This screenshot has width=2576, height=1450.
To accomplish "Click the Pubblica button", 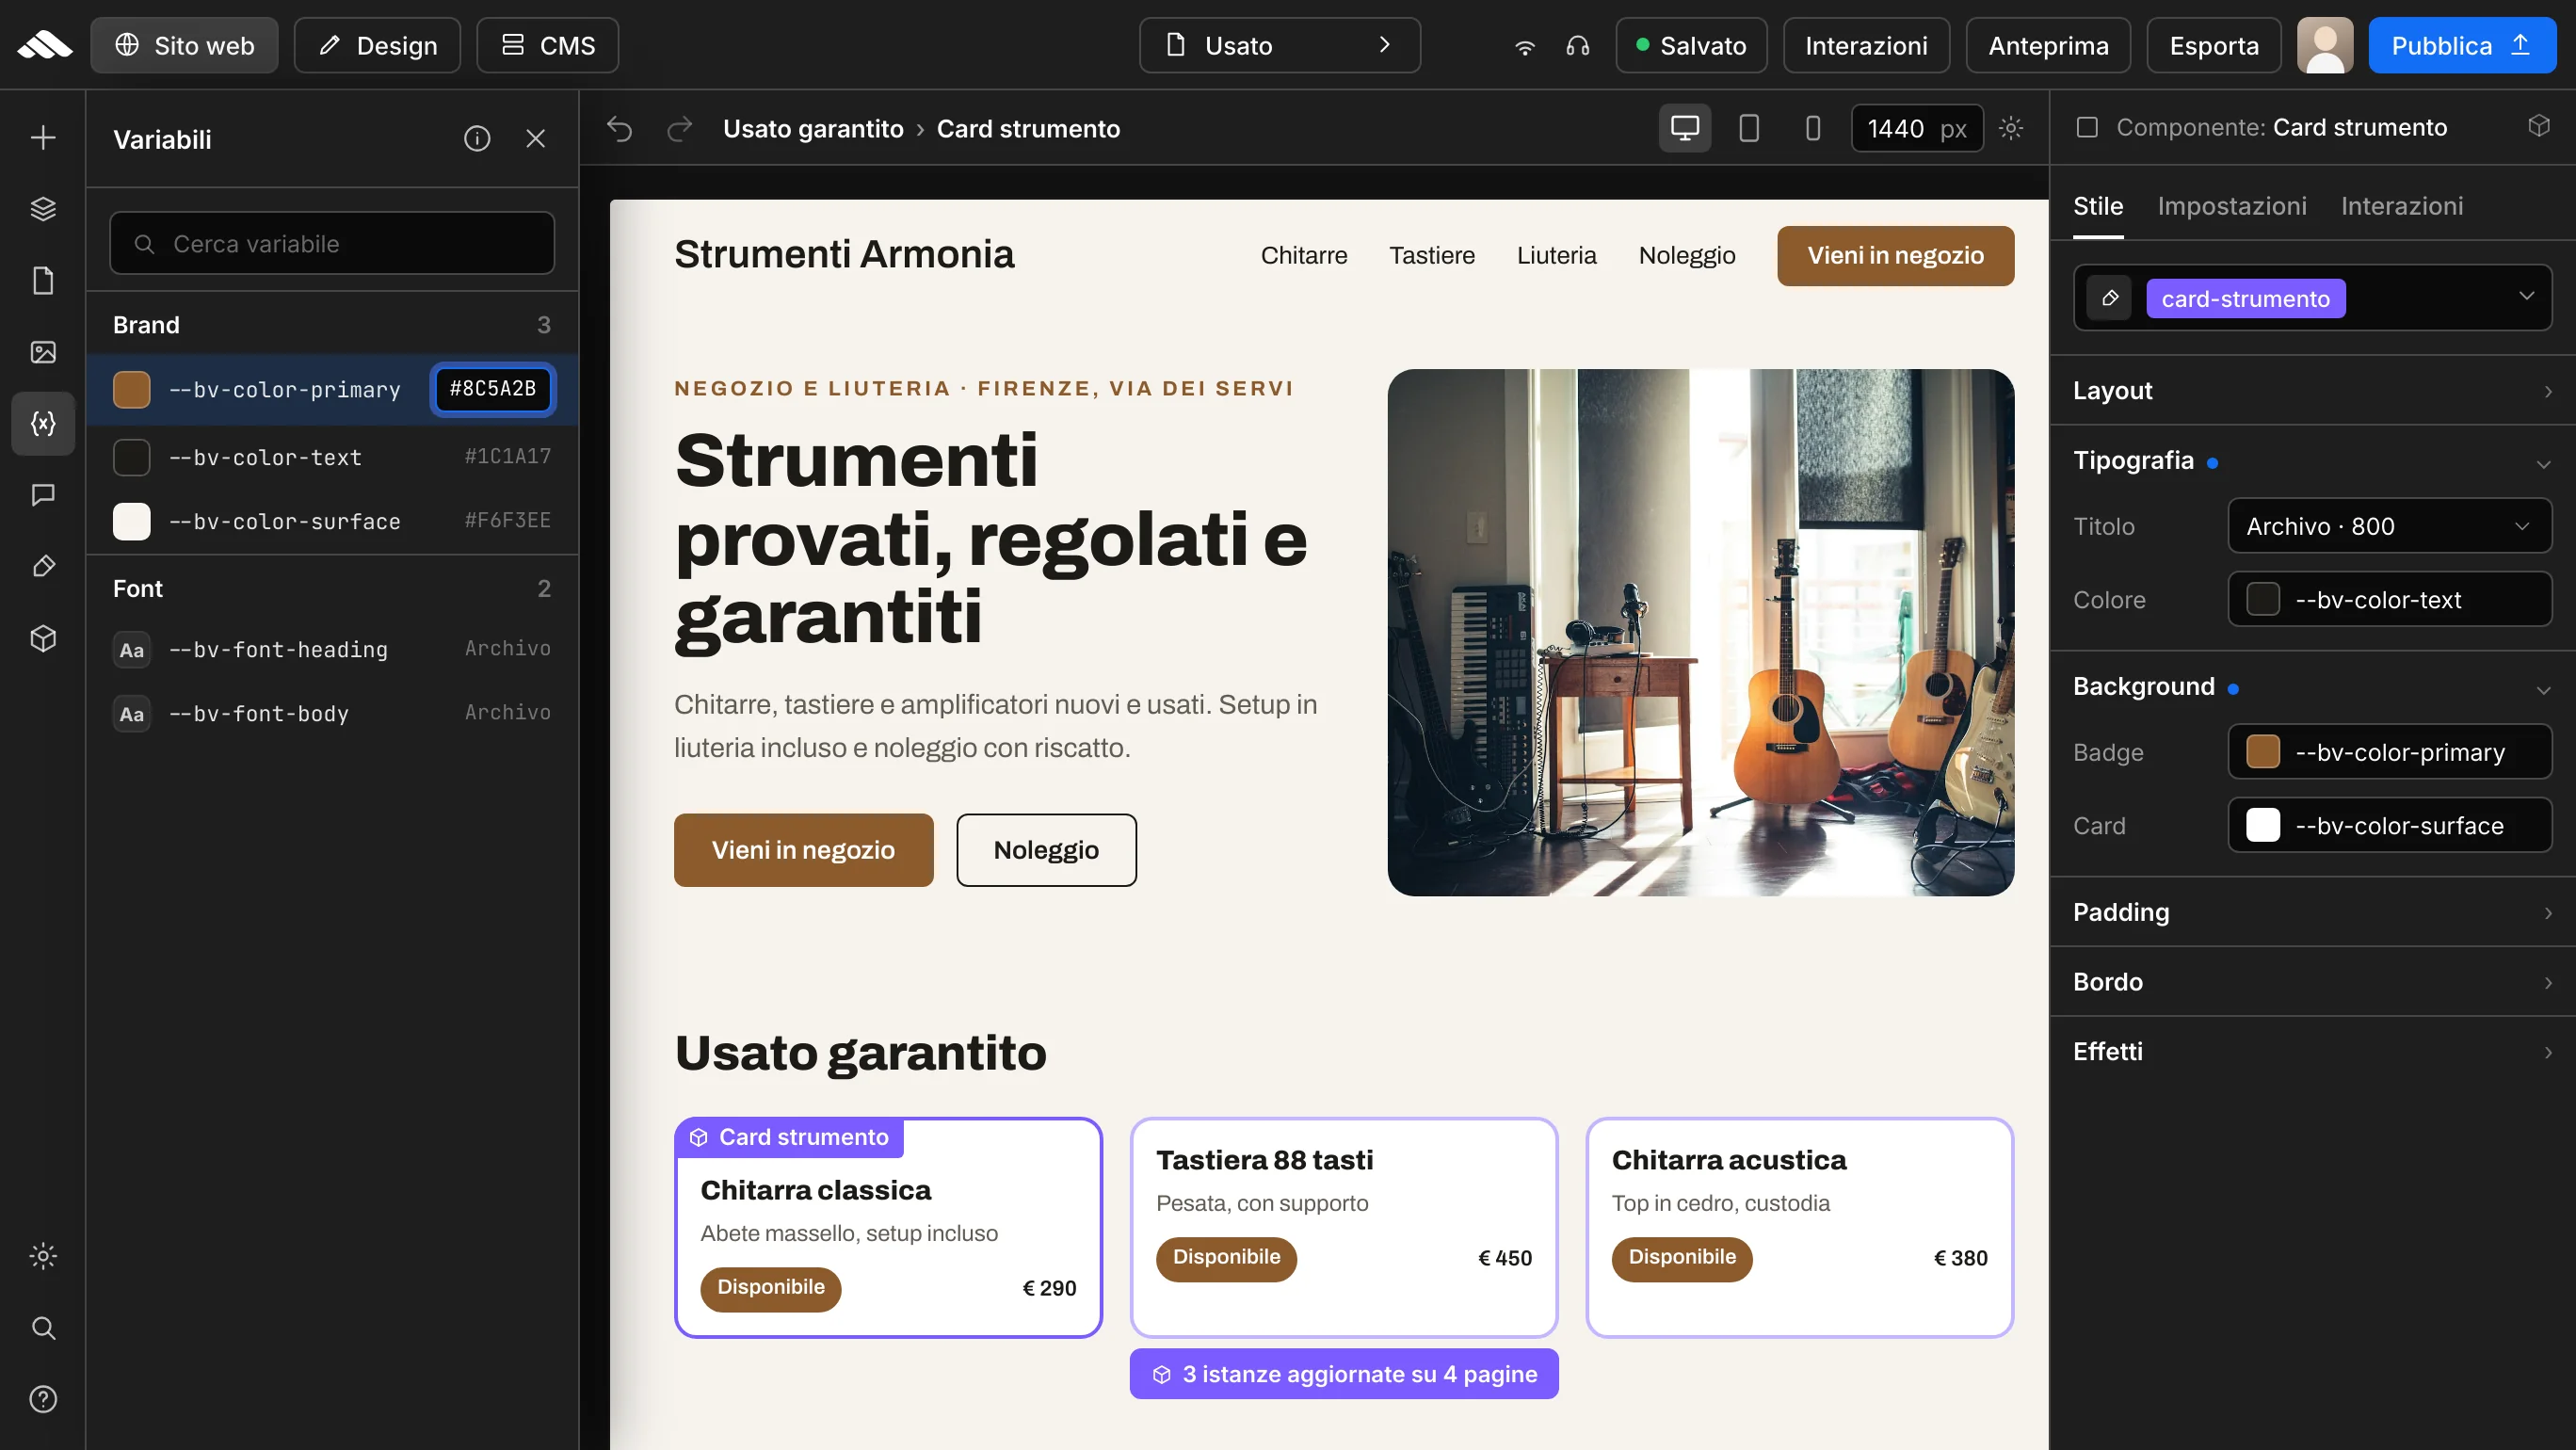I will (2462, 45).
